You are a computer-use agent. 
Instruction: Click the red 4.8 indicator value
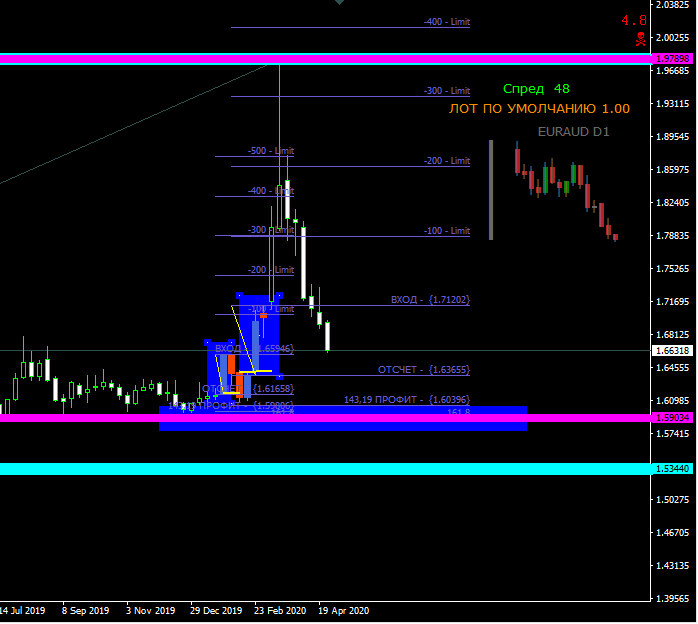633,20
